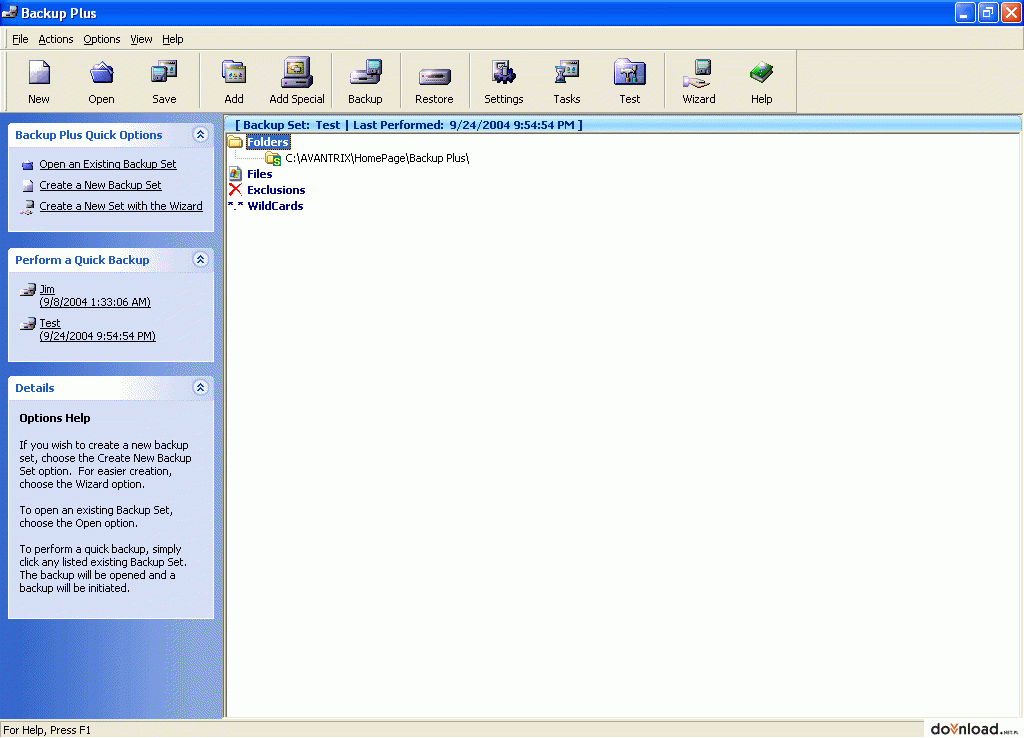The width and height of the screenshot is (1024, 738).
Task: Click the folder icon beside C:\AVANTRIX path
Action: pyautogui.click(x=273, y=158)
